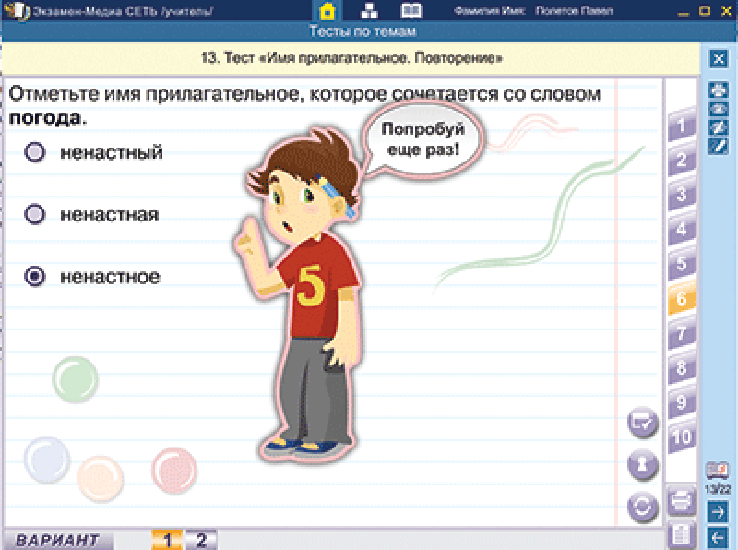Select the pencil tool in right sidebar
This screenshot has height=550, width=738.
click(717, 146)
